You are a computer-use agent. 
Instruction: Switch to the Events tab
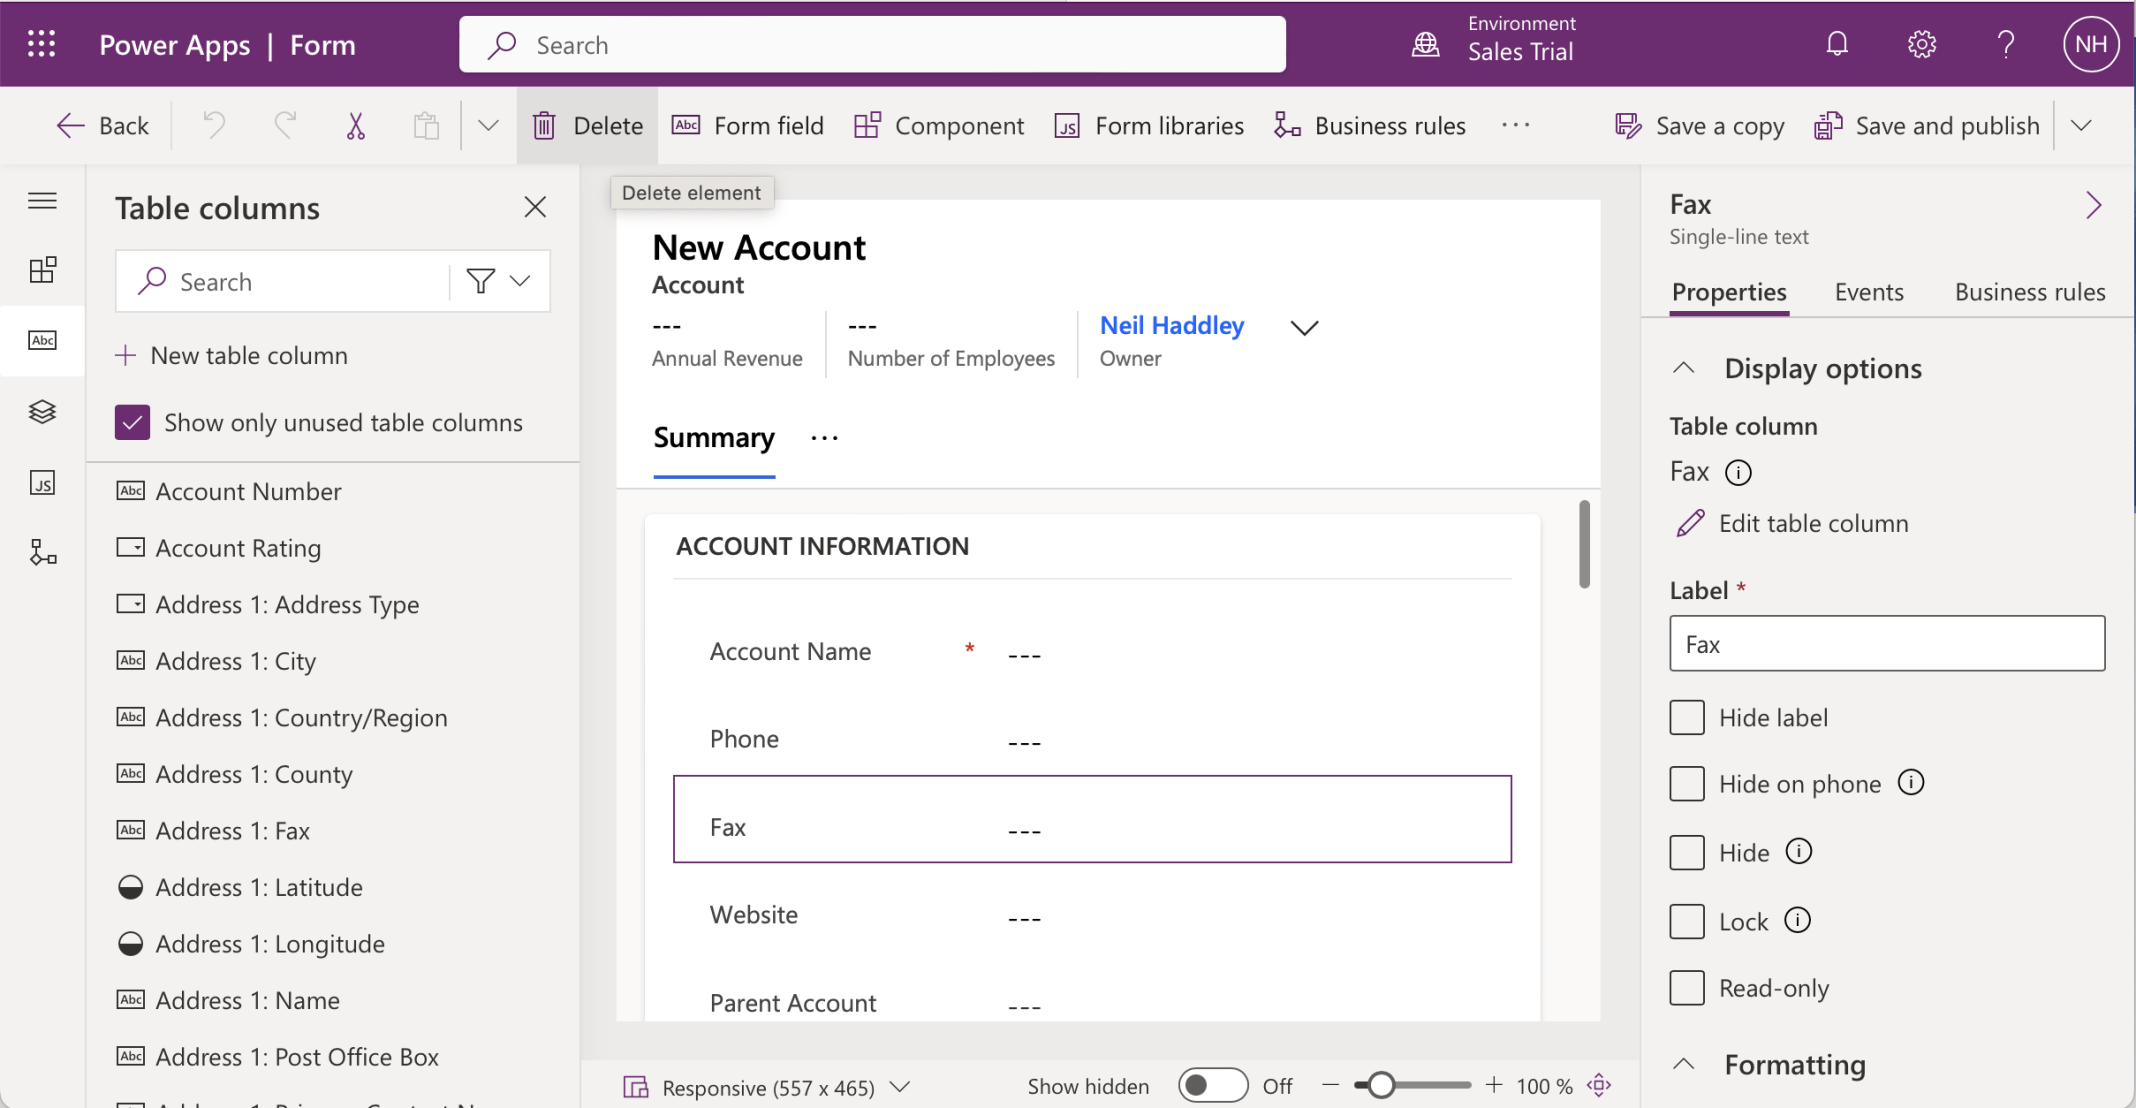click(1868, 292)
